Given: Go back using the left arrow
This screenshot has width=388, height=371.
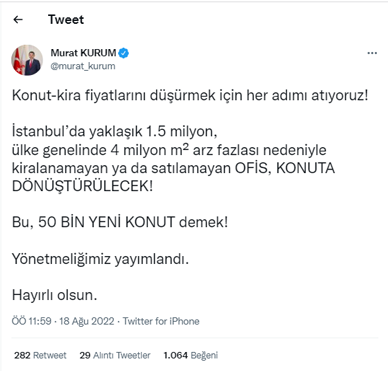Looking at the screenshot, I should click(18, 20).
